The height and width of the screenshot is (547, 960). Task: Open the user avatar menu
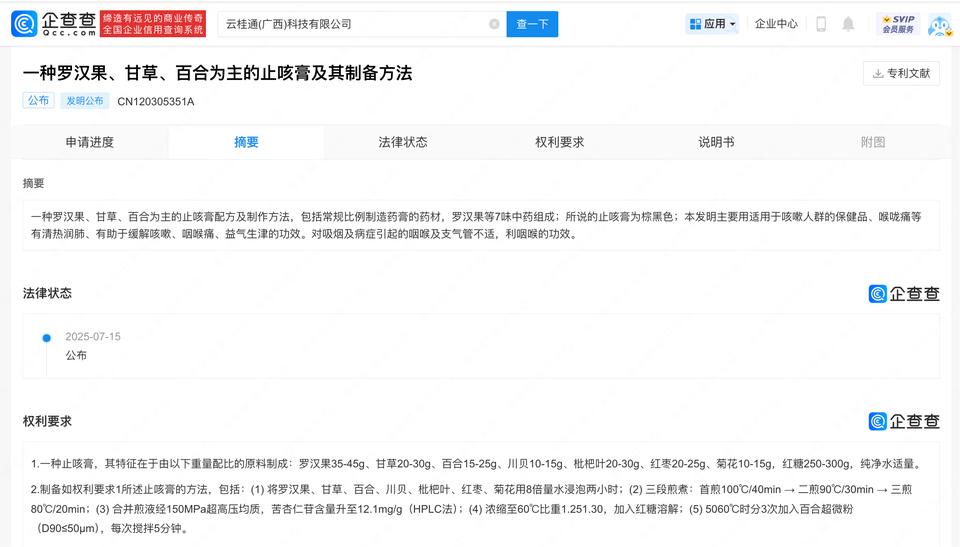pos(939,24)
